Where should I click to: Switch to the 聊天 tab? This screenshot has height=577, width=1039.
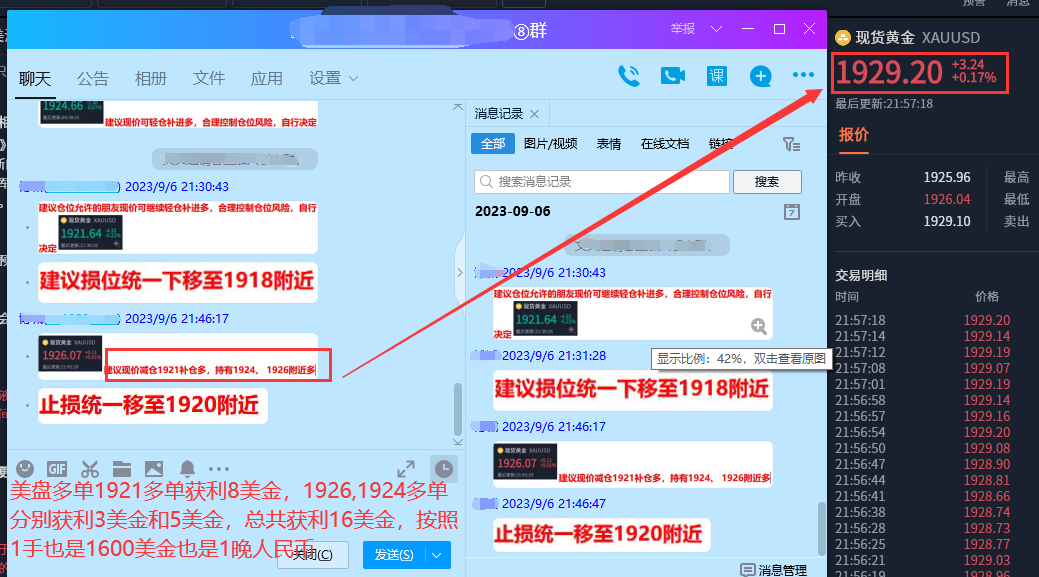(35, 79)
